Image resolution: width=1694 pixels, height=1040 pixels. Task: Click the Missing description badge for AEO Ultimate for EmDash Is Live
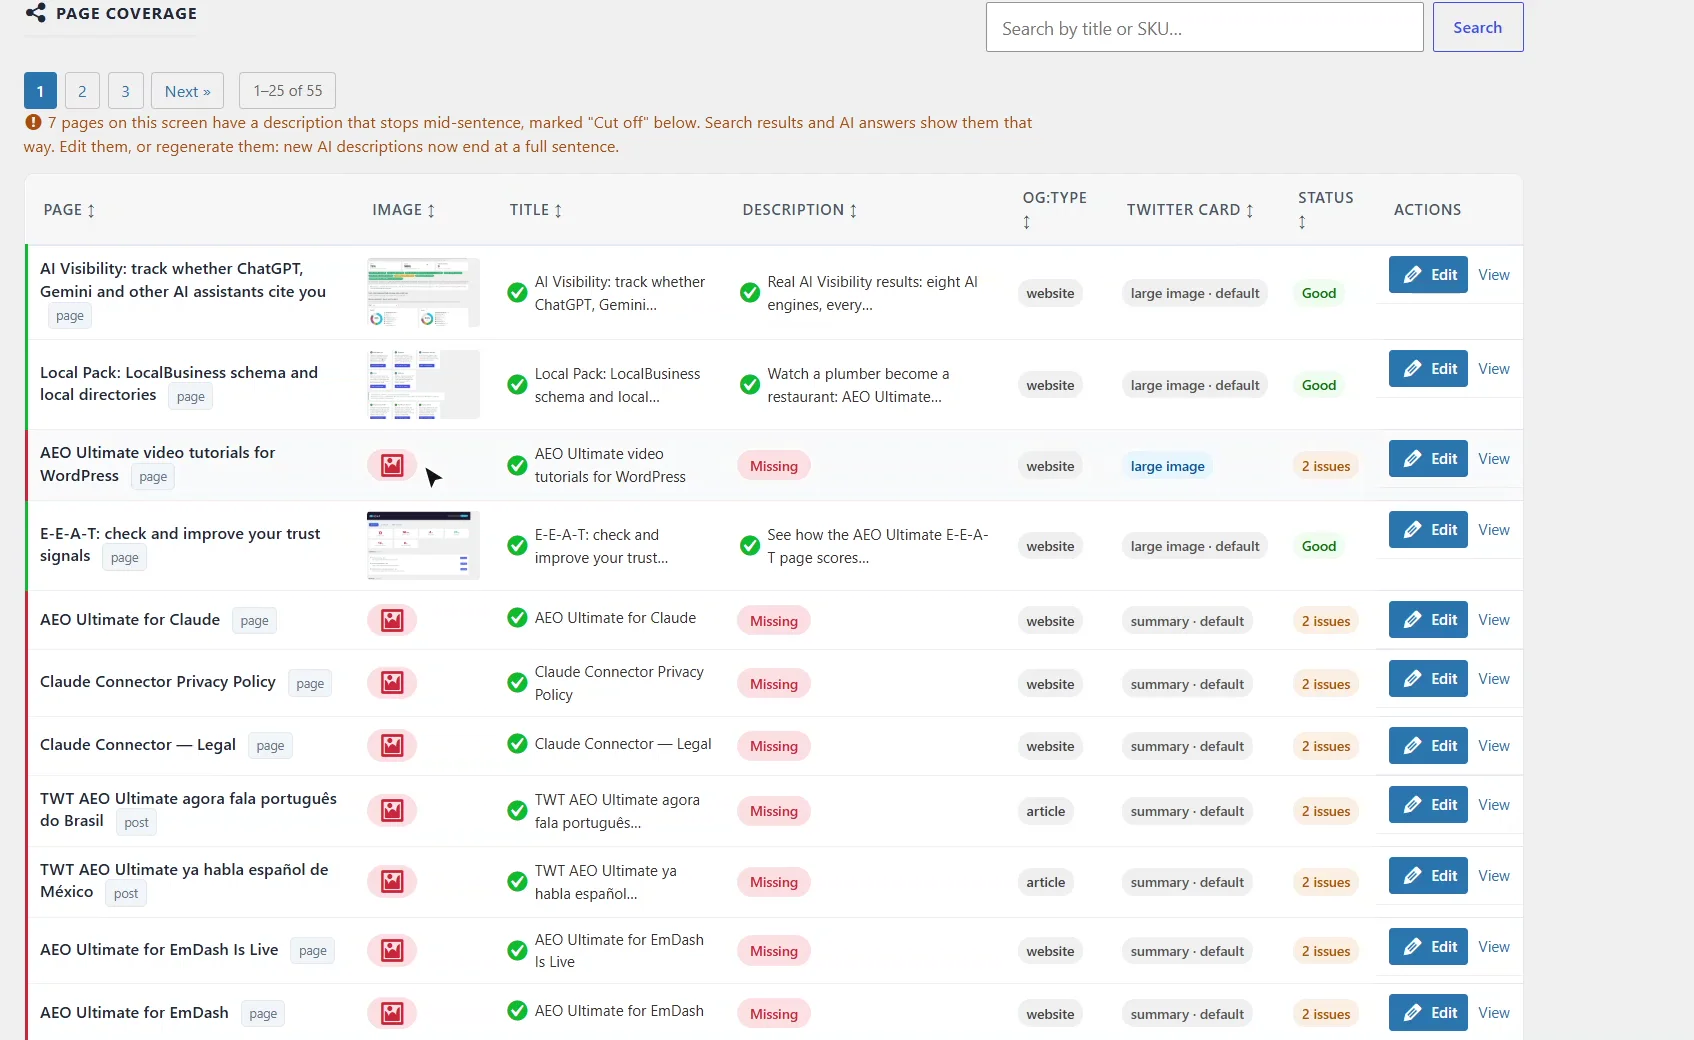(x=774, y=951)
